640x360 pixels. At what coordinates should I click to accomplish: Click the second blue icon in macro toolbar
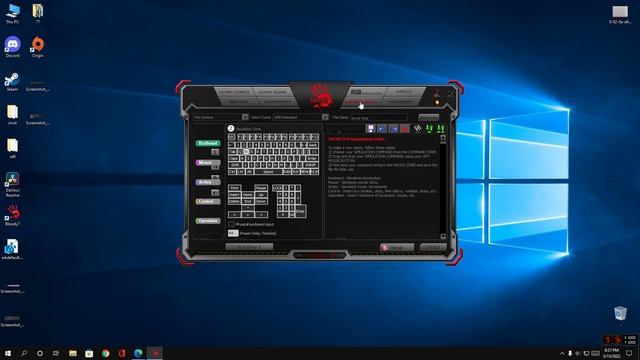click(382, 129)
